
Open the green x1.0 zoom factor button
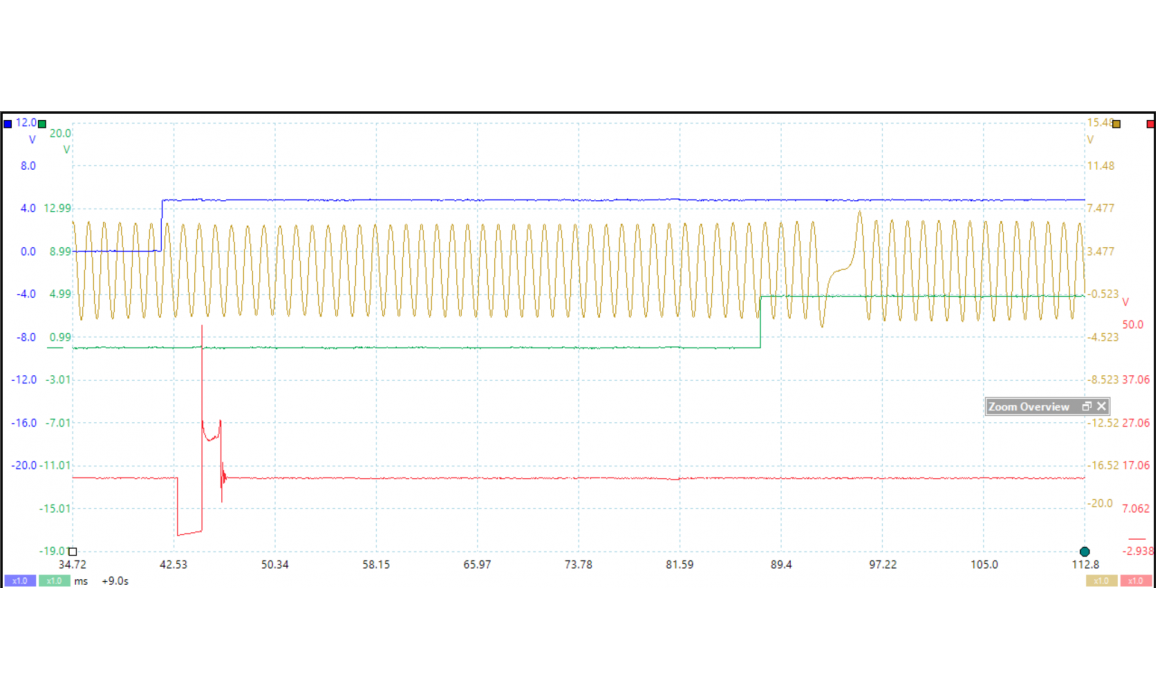[x=54, y=581]
